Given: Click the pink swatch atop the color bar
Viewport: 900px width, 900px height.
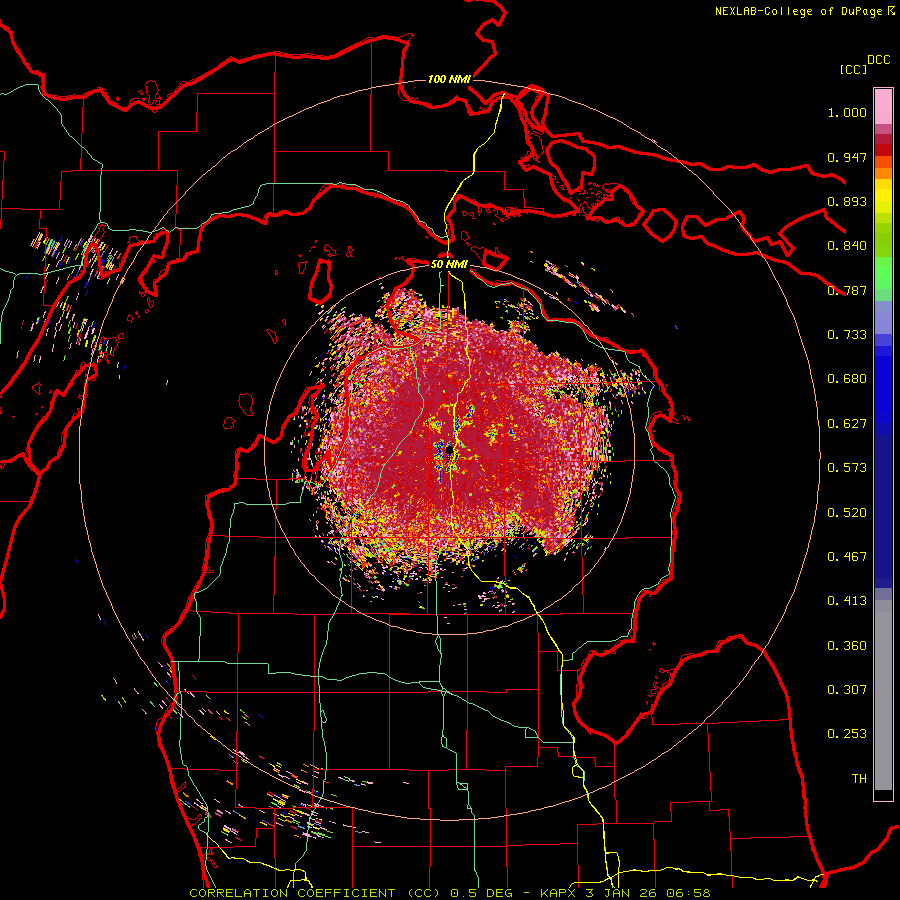Looking at the screenshot, I should coord(883,107).
